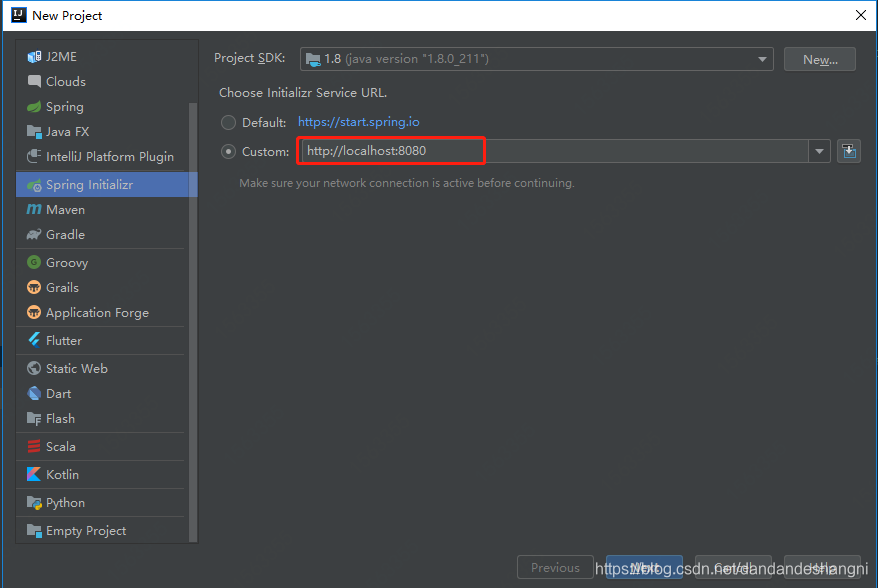
Task: Click the Flash folder icon
Action: (34, 418)
